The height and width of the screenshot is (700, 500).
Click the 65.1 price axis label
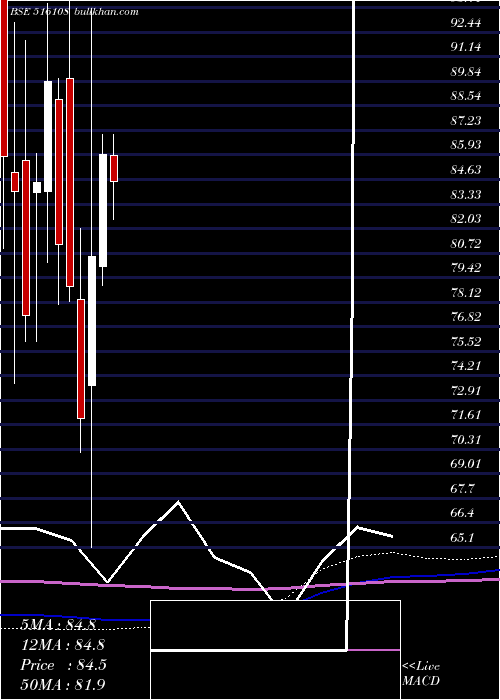462,538
